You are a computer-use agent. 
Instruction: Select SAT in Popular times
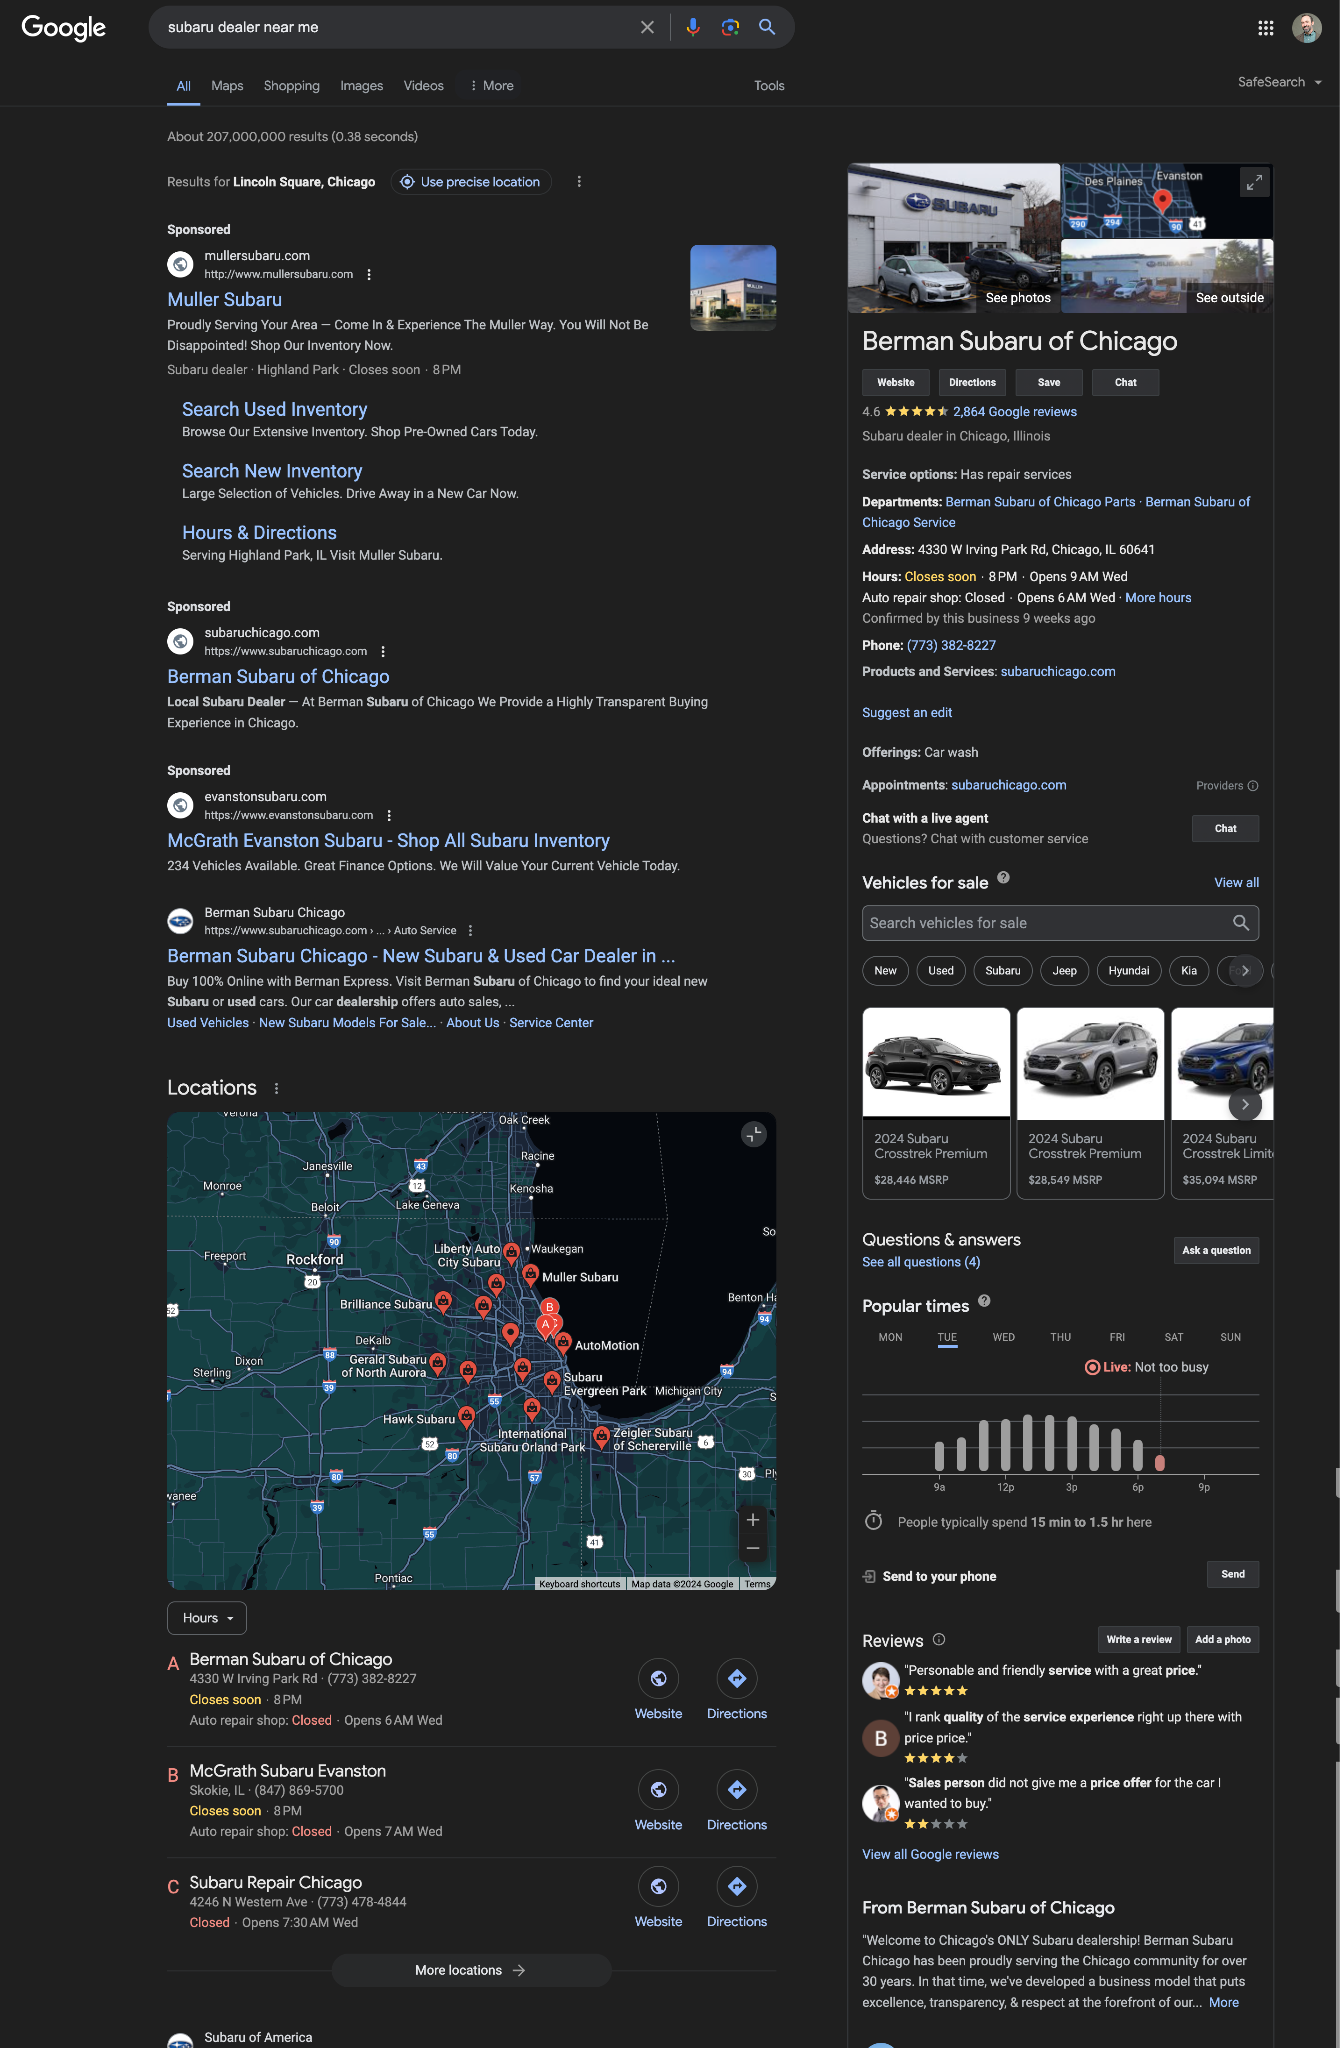[x=1174, y=1337]
